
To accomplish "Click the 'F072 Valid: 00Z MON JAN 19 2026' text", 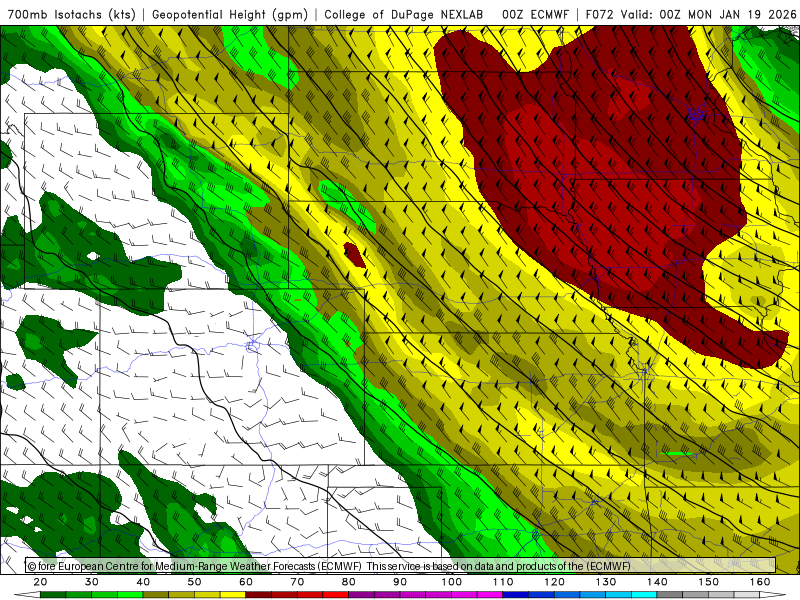I will [691, 14].
